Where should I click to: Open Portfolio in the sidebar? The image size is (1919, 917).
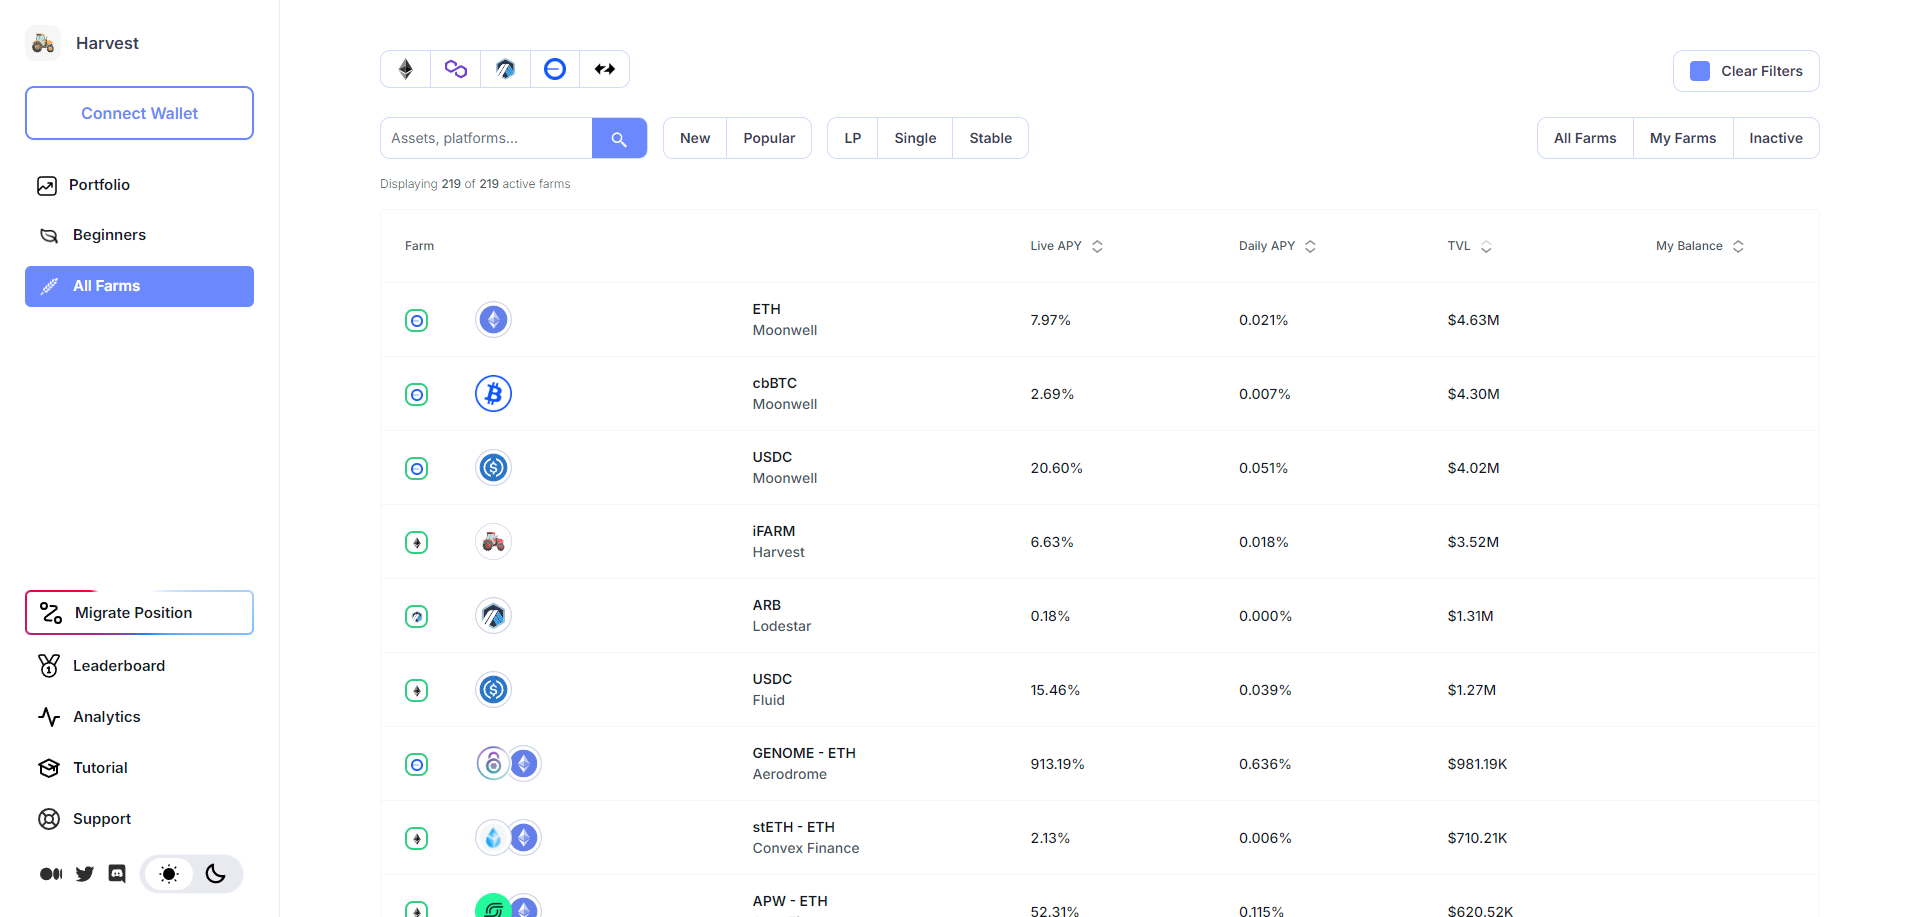[99, 185]
